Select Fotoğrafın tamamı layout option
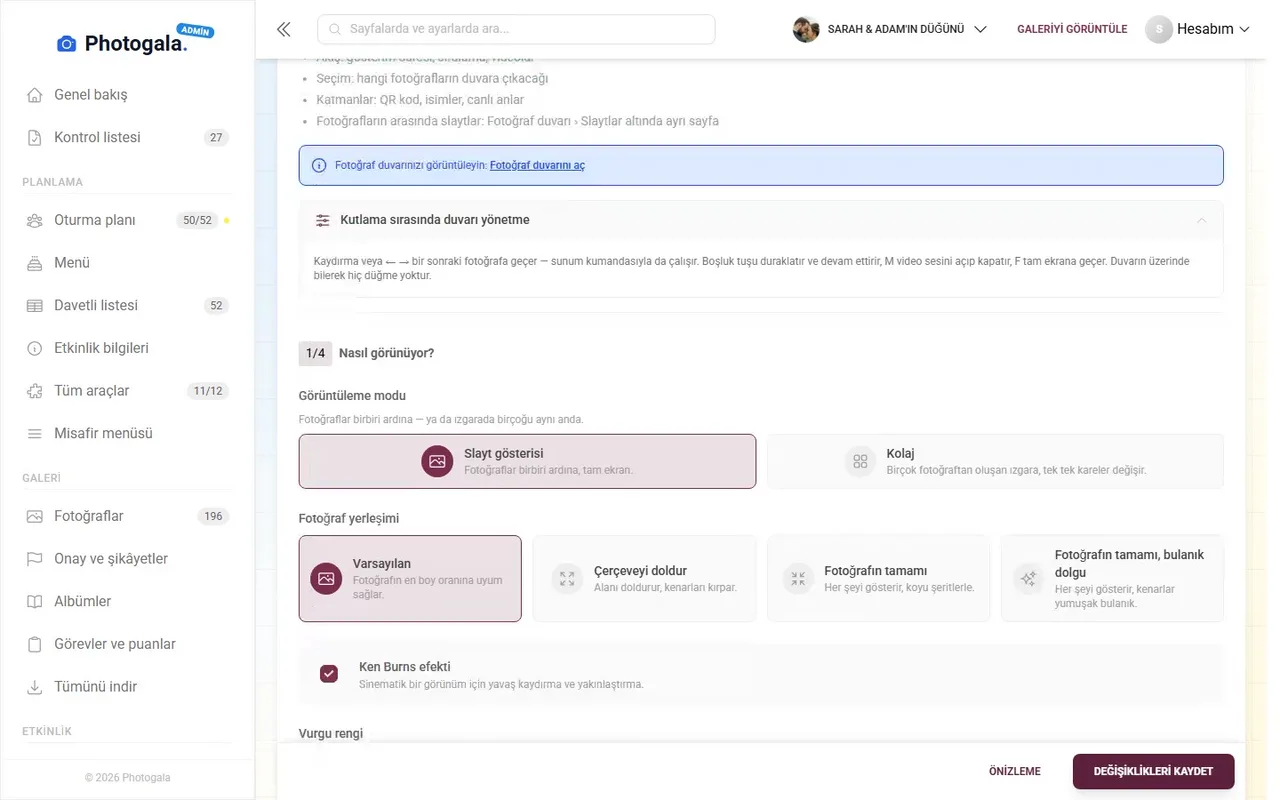 tap(878, 579)
